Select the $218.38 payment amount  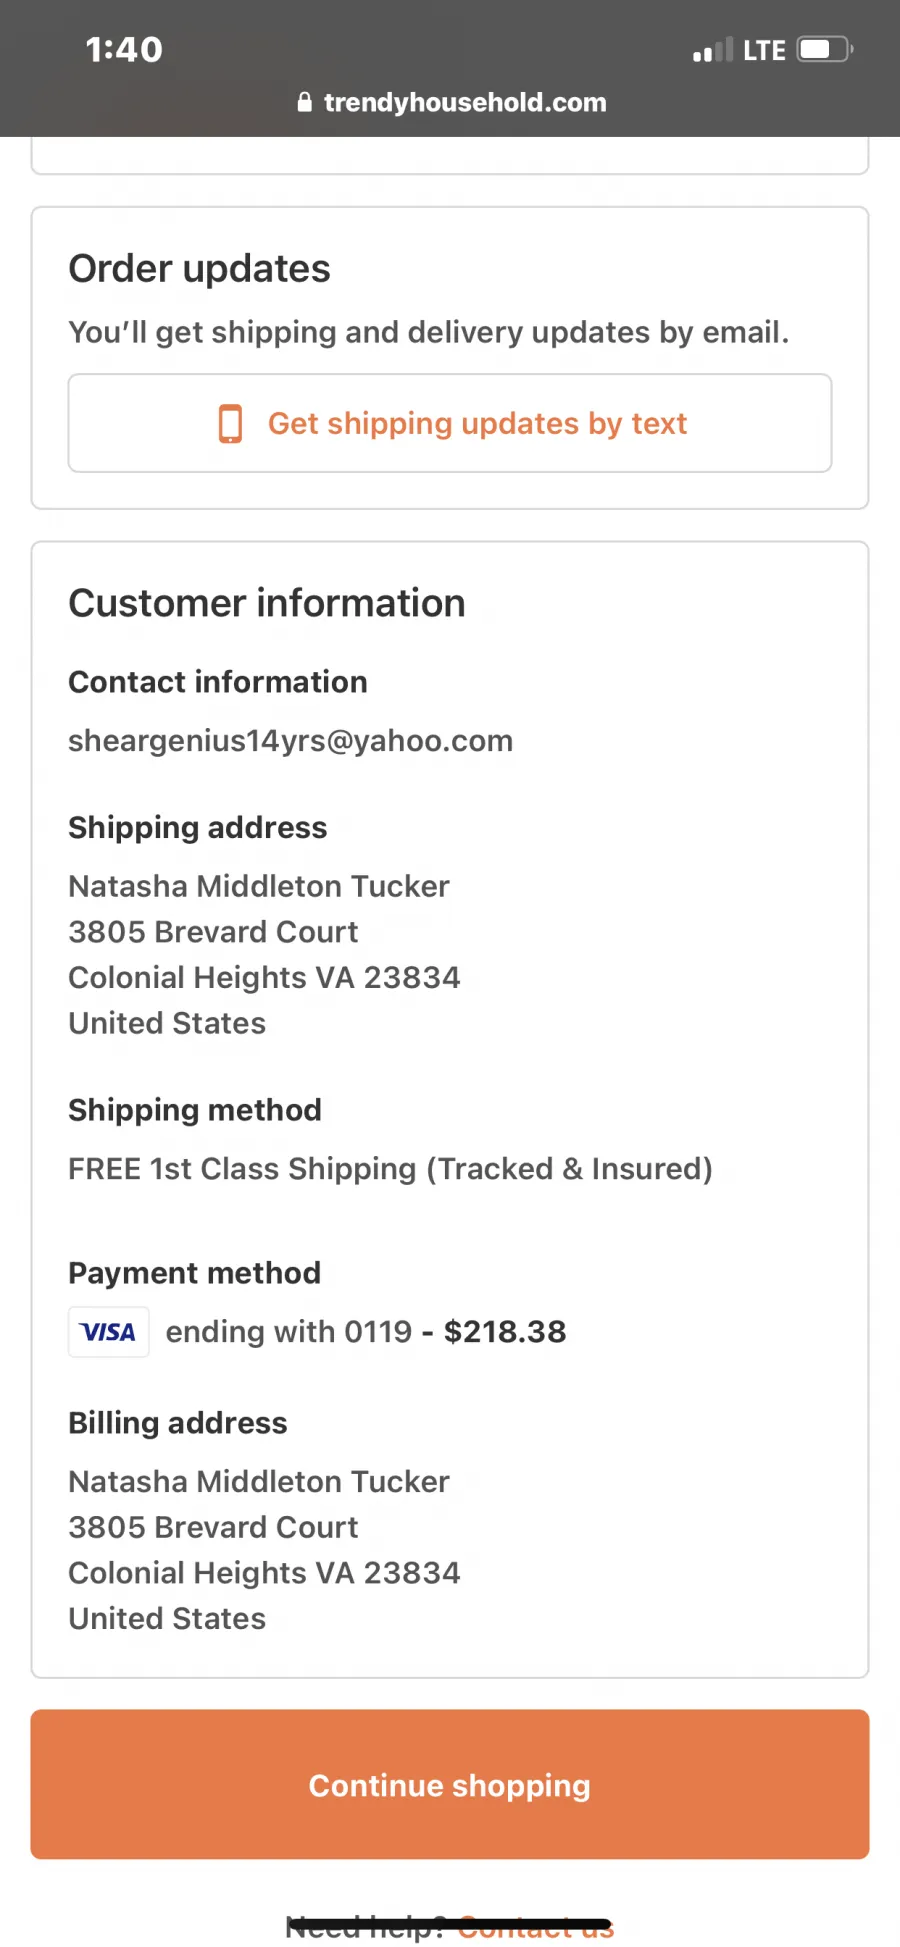[x=505, y=1332]
